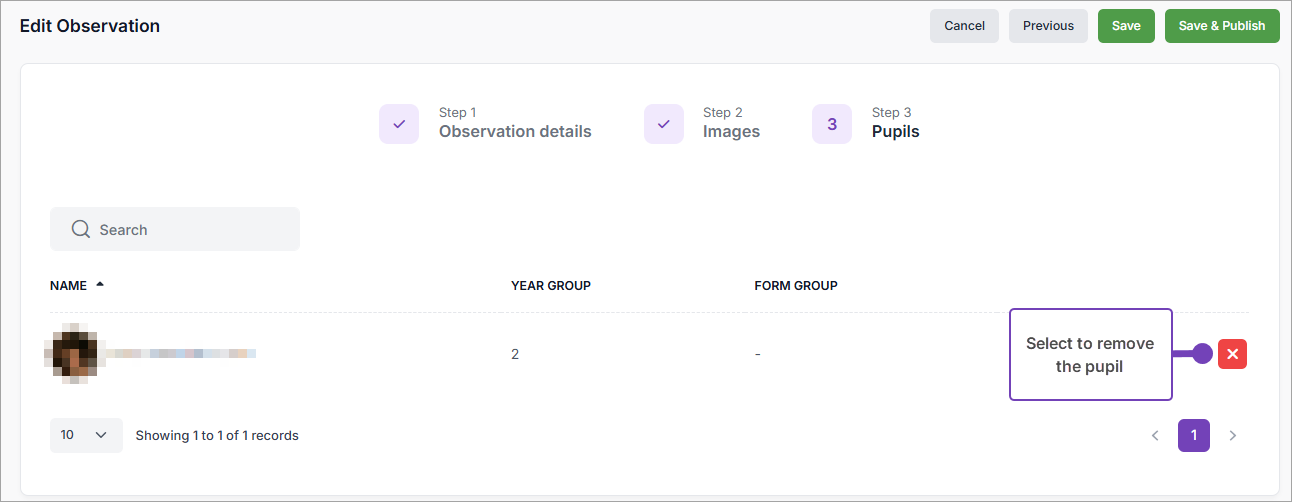
Task: Click the Step 1 checkmark icon
Action: coord(399,124)
